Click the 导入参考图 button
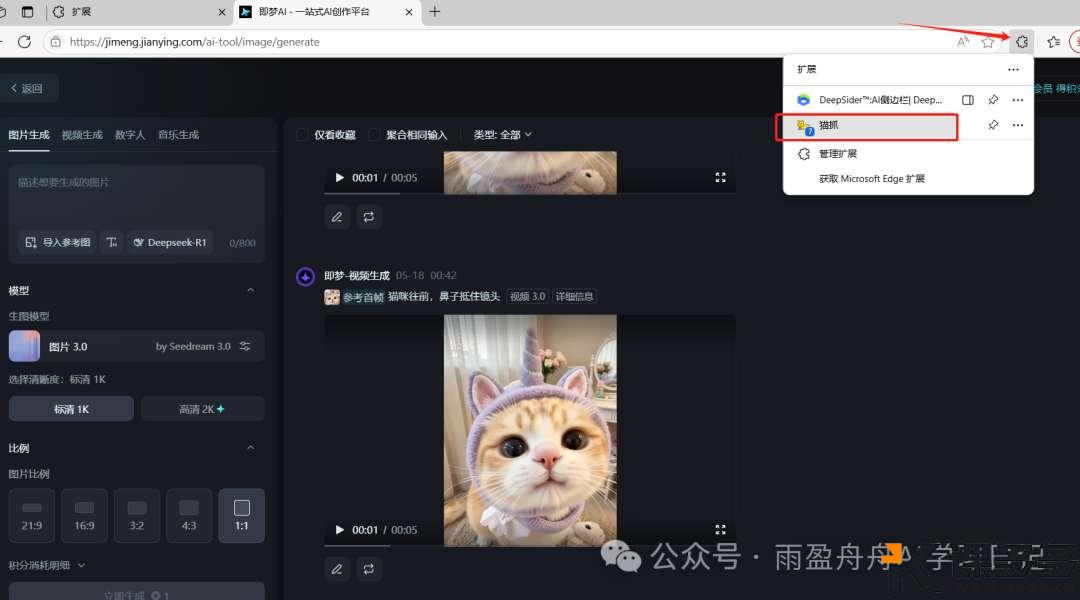This screenshot has height=600, width=1080. coord(58,242)
